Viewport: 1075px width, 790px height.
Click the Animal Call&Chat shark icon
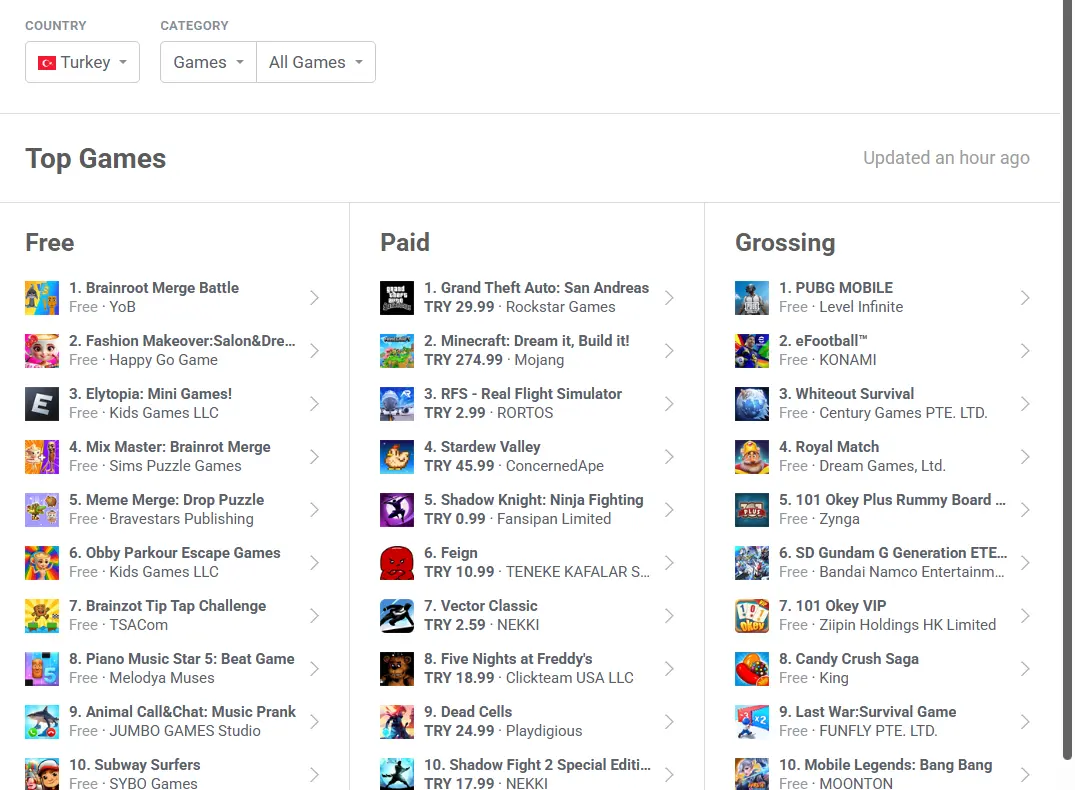(42, 722)
